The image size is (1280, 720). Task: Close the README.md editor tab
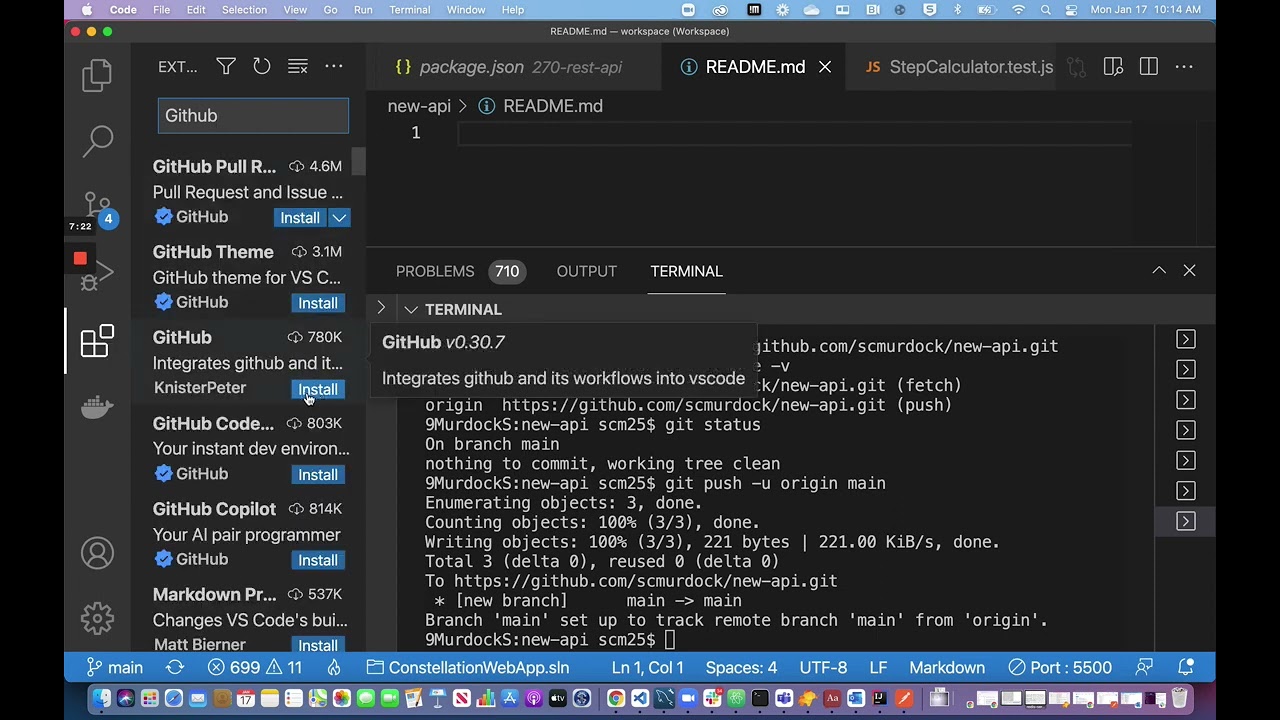point(825,67)
